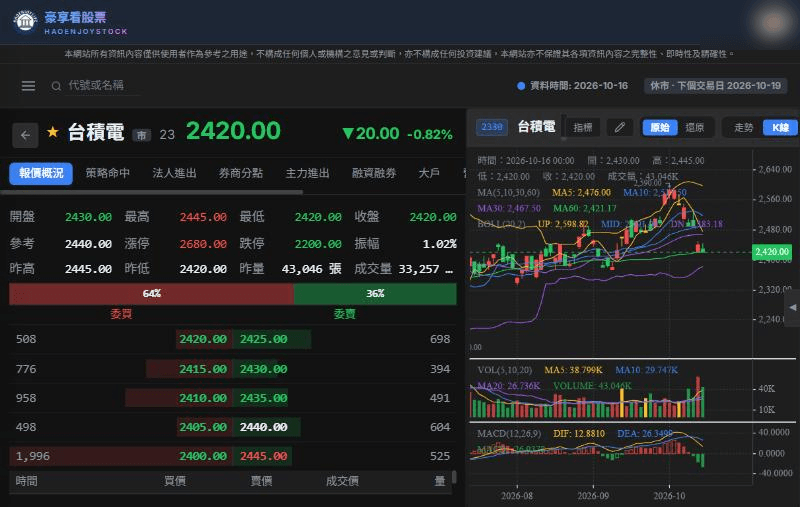
Task: Click ask price 2435.00 row
Action: (x=263, y=398)
